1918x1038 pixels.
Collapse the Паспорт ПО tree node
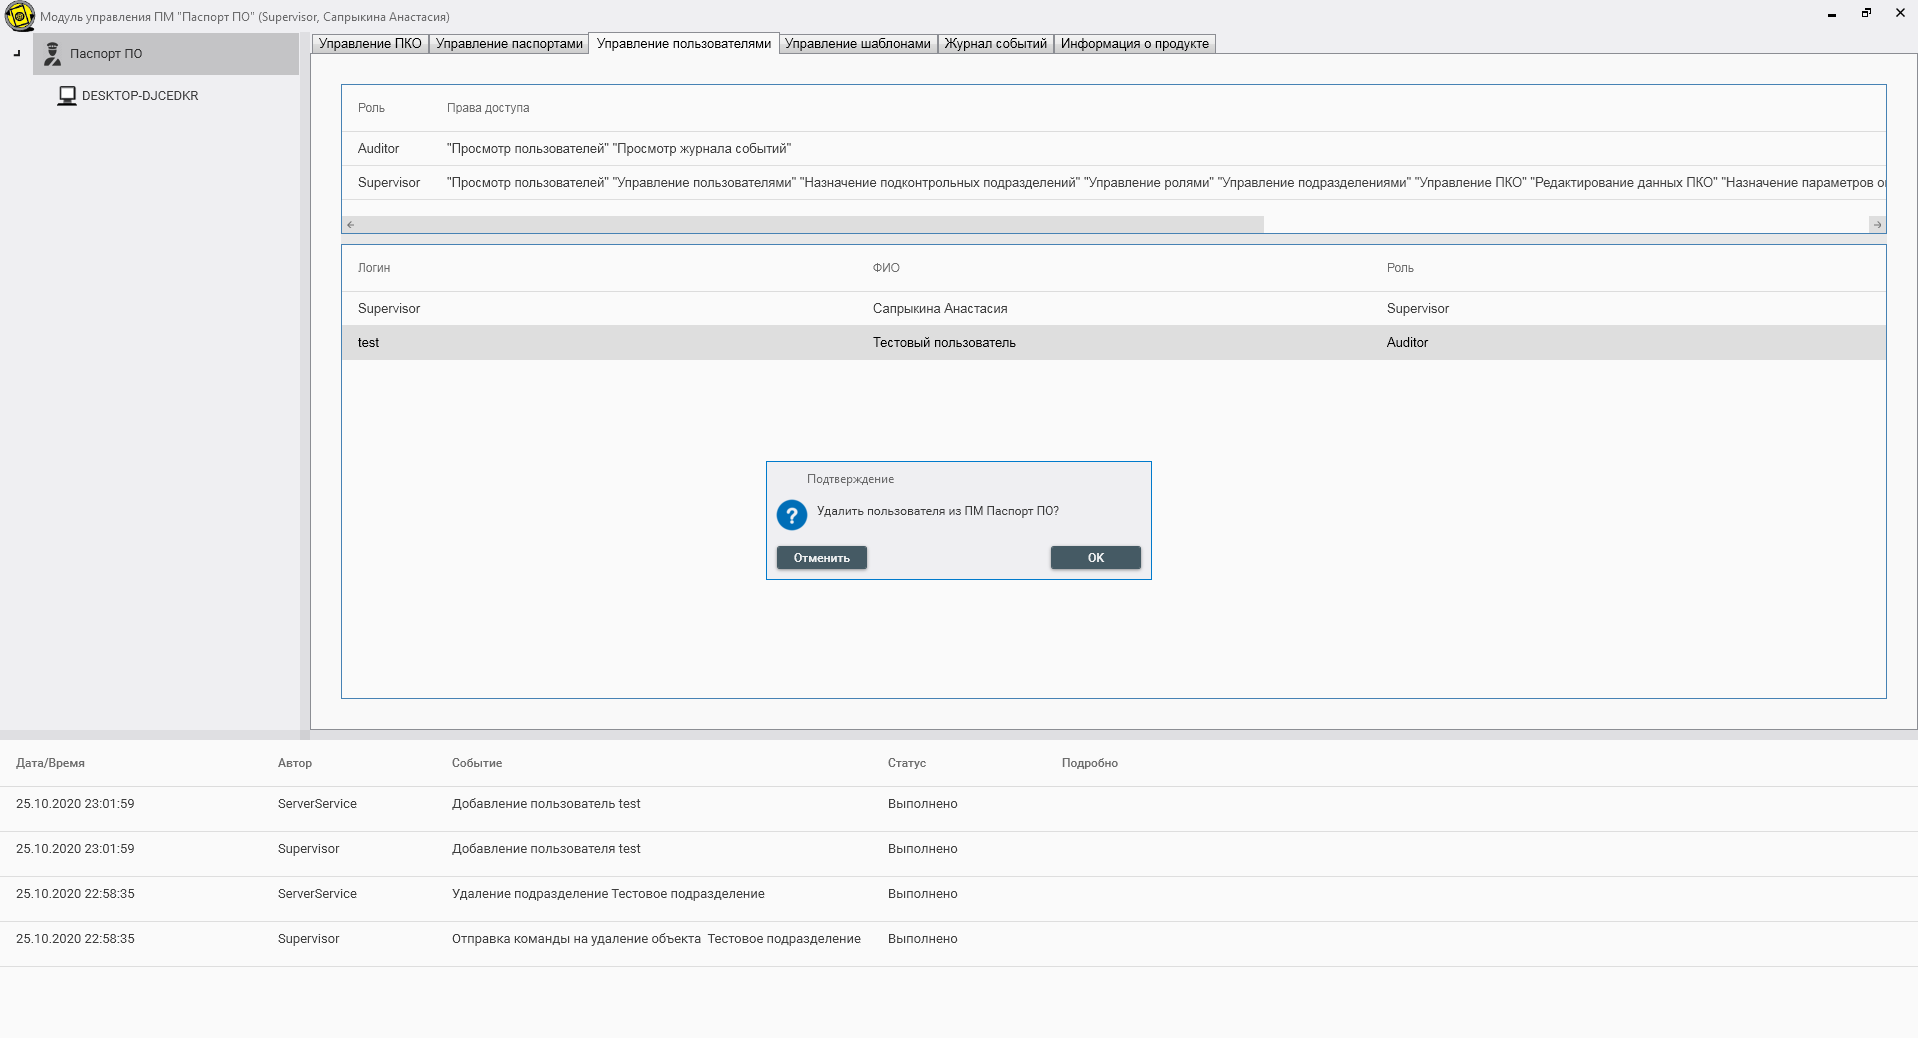[x=17, y=54]
